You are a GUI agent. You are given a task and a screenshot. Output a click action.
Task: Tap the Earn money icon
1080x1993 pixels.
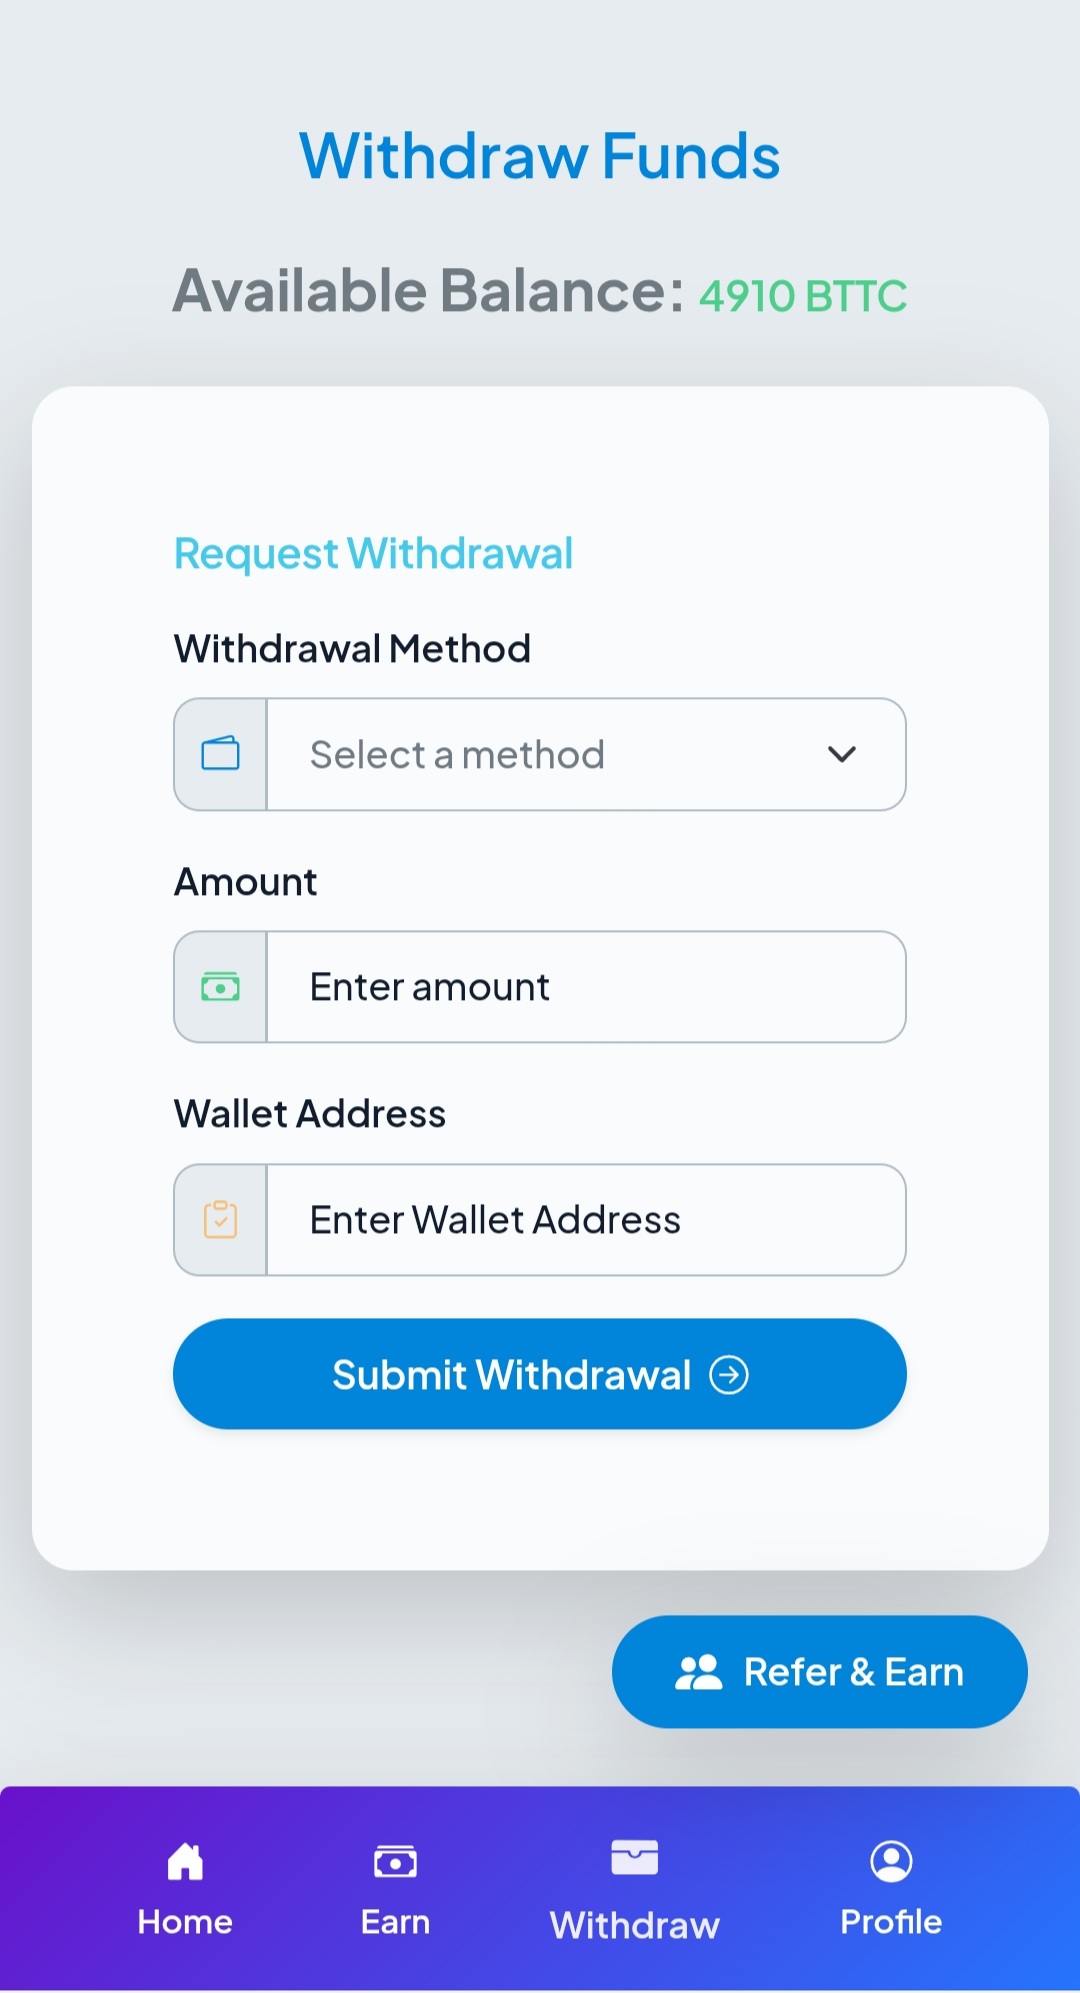[395, 1861]
